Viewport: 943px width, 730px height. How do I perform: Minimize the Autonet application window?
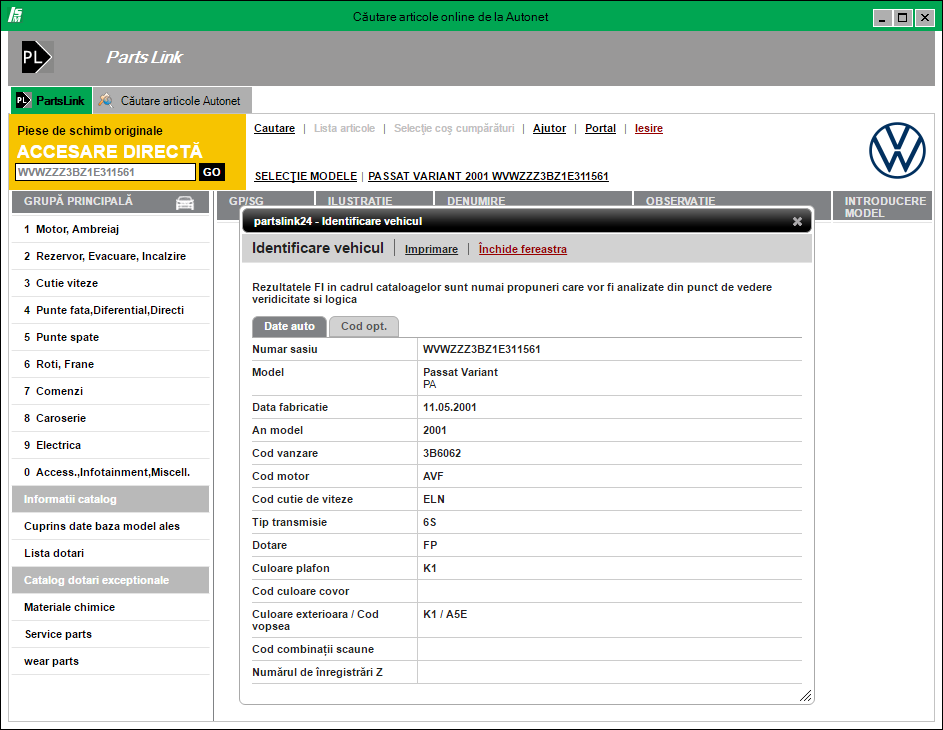click(x=882, y=18)
